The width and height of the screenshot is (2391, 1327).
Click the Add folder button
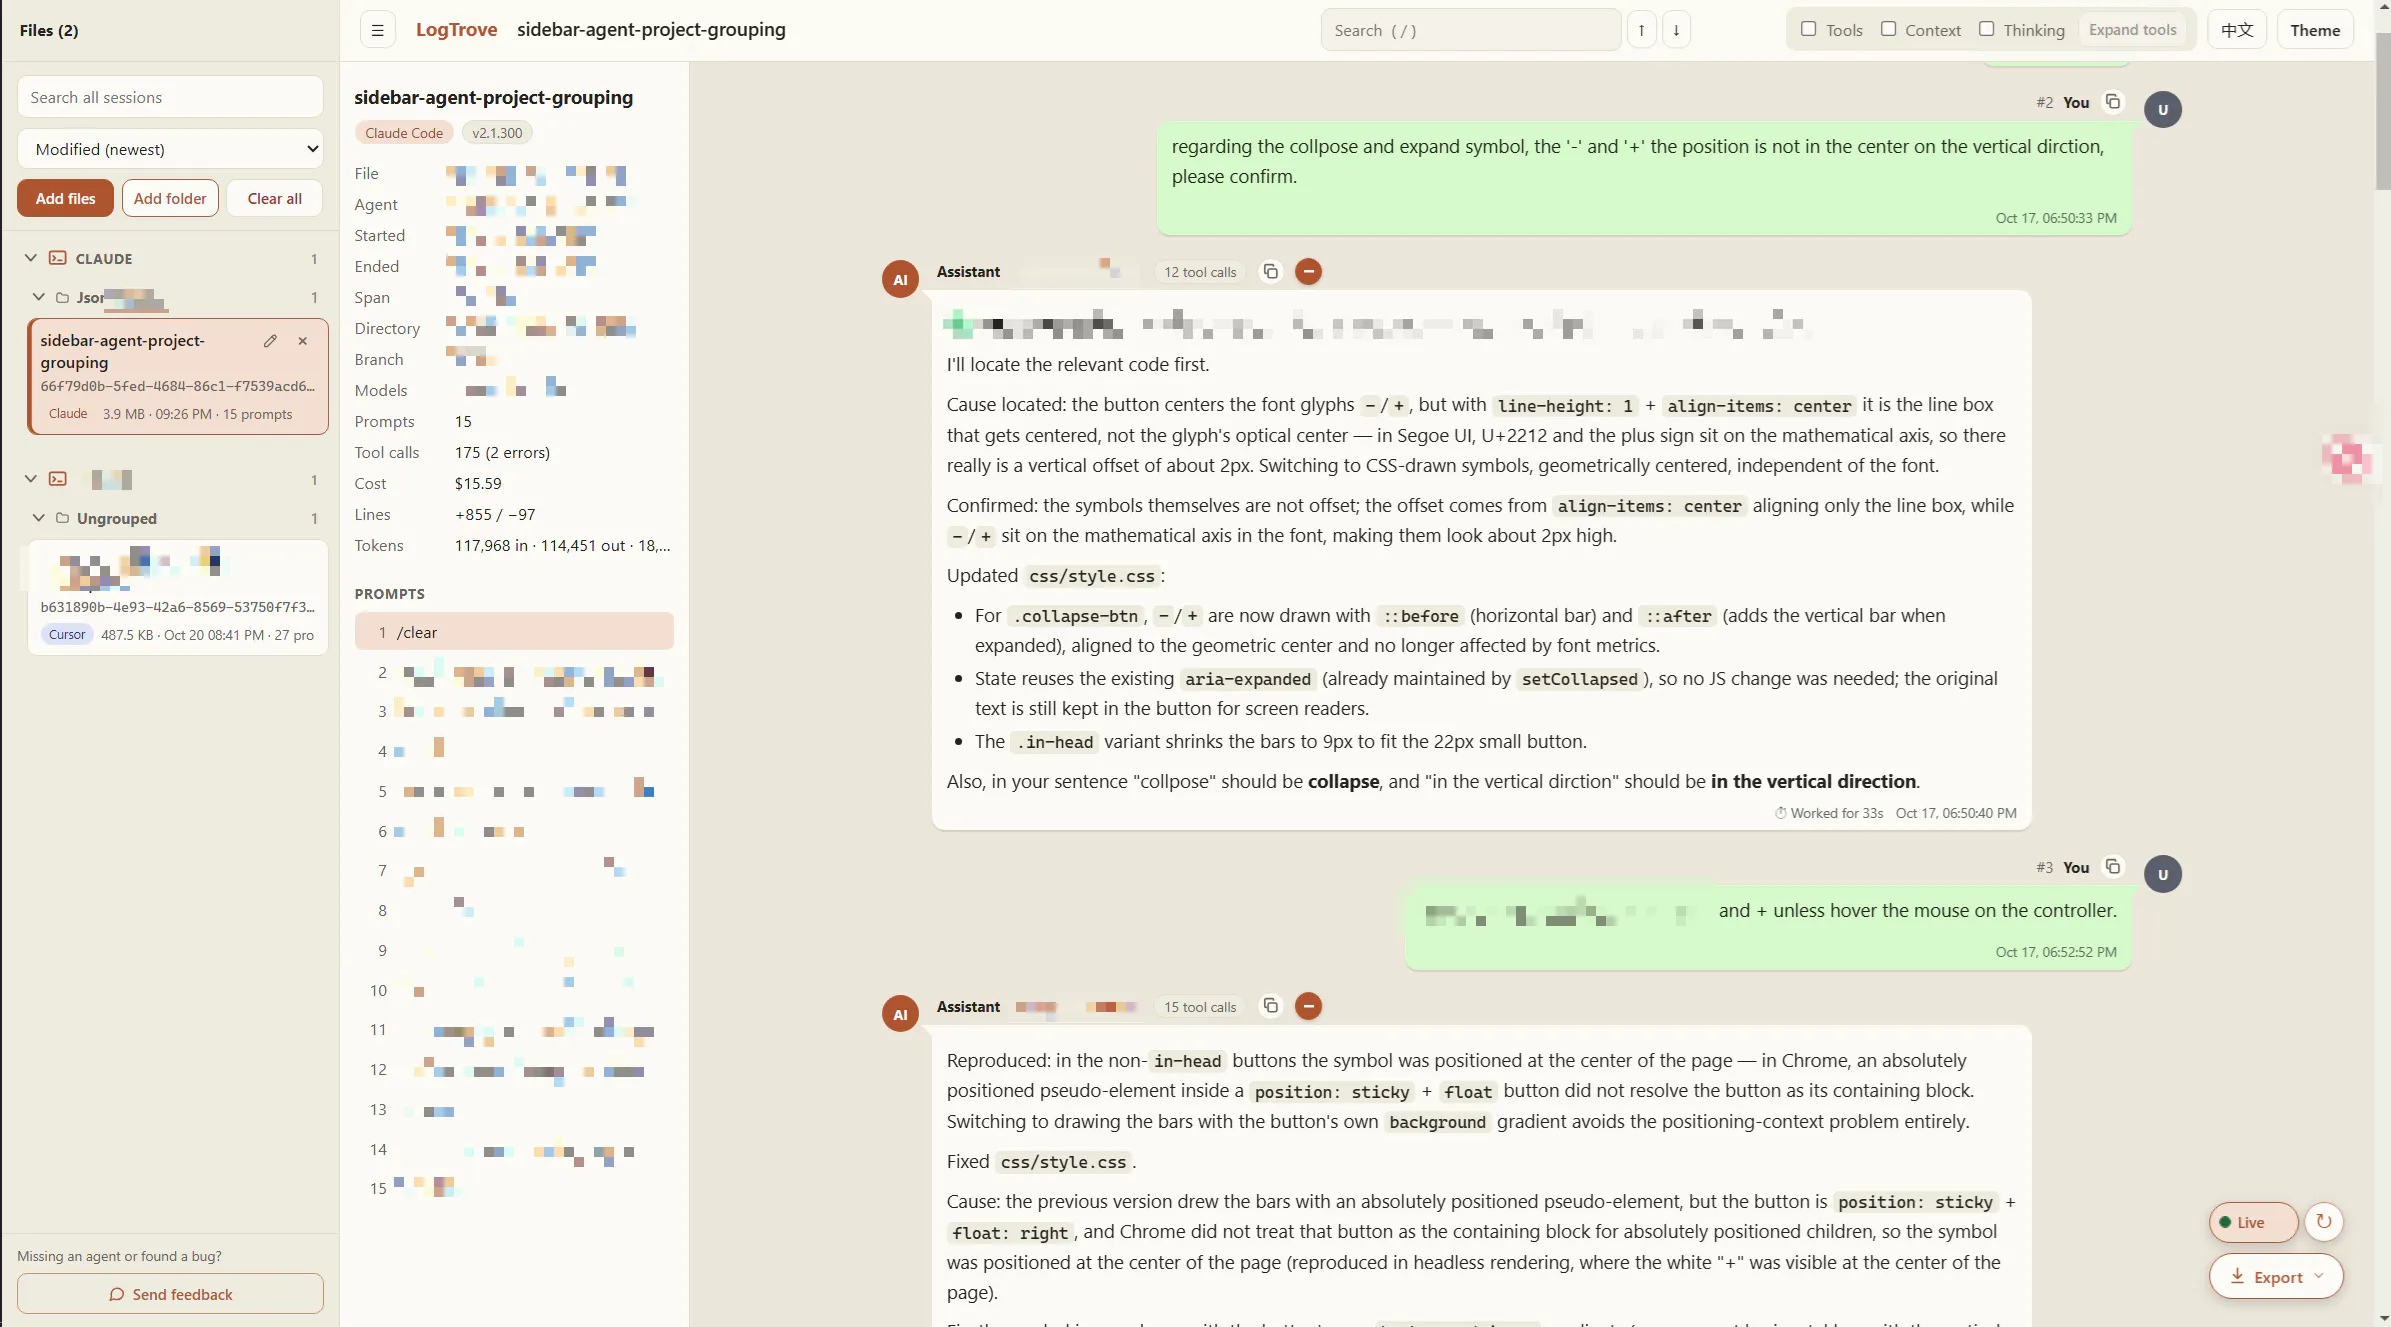pyautogui.click(x=170, y=198)
